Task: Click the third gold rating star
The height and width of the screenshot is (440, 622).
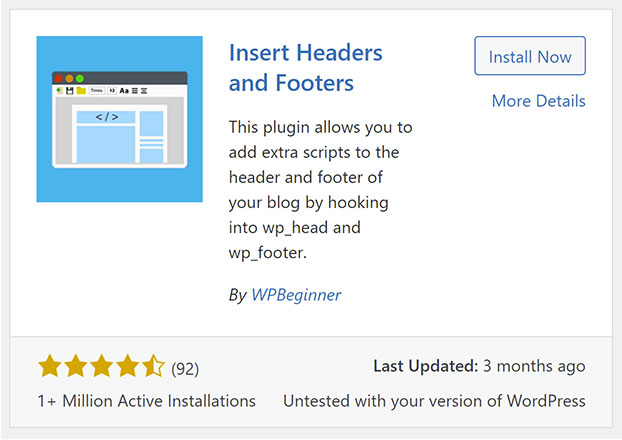Action: point(102,366)
